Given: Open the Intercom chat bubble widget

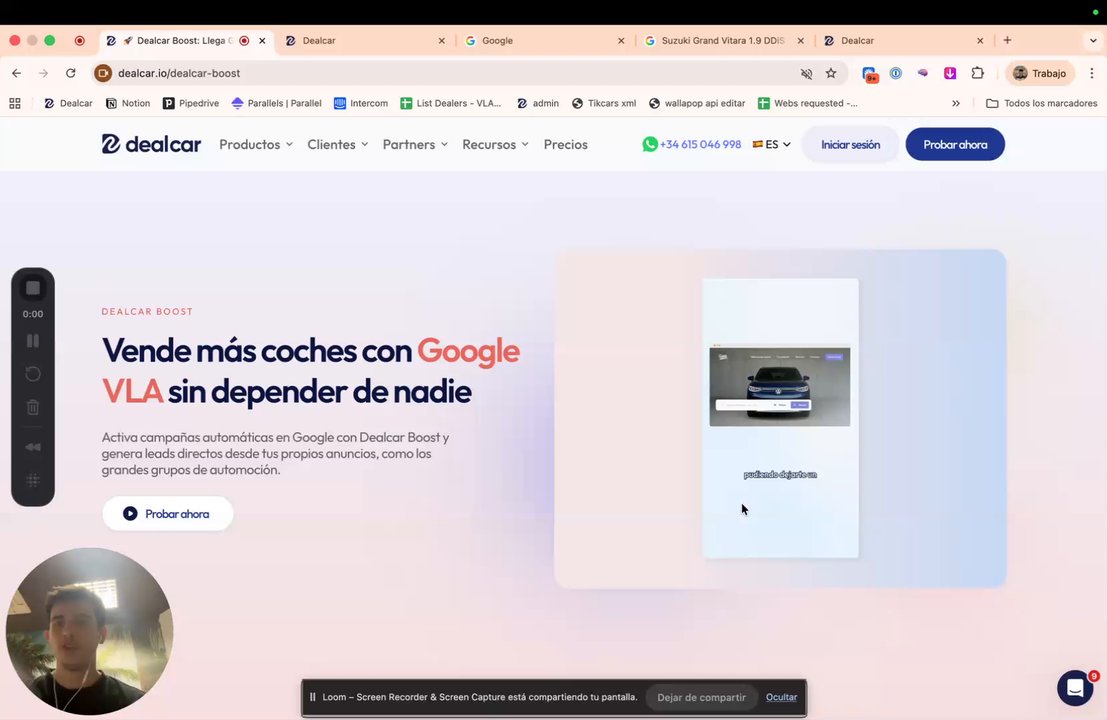Looking at the screenshot, I should point(1075,688).
